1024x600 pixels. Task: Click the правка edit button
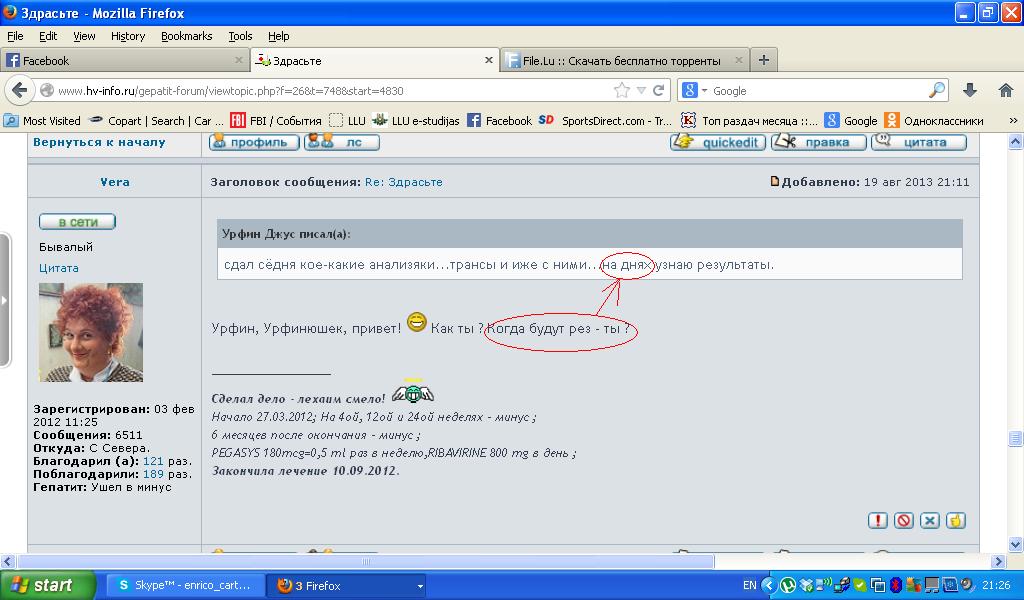pos(819,142)
